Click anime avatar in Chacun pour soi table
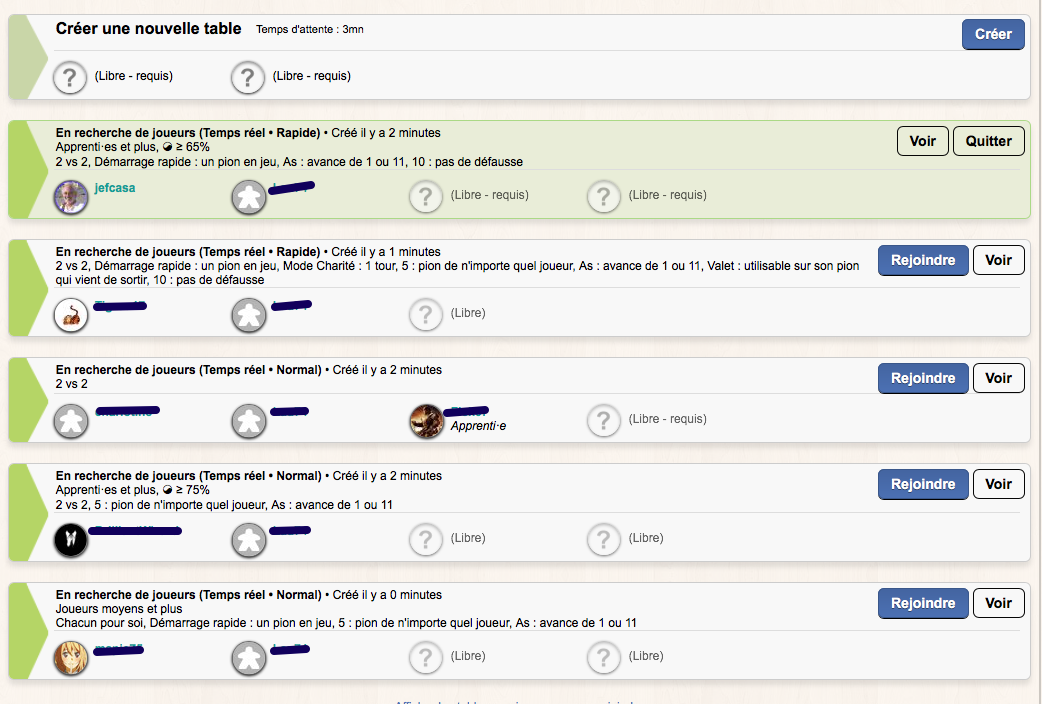This screenshot has height=704, width=1042. point(70,658)
